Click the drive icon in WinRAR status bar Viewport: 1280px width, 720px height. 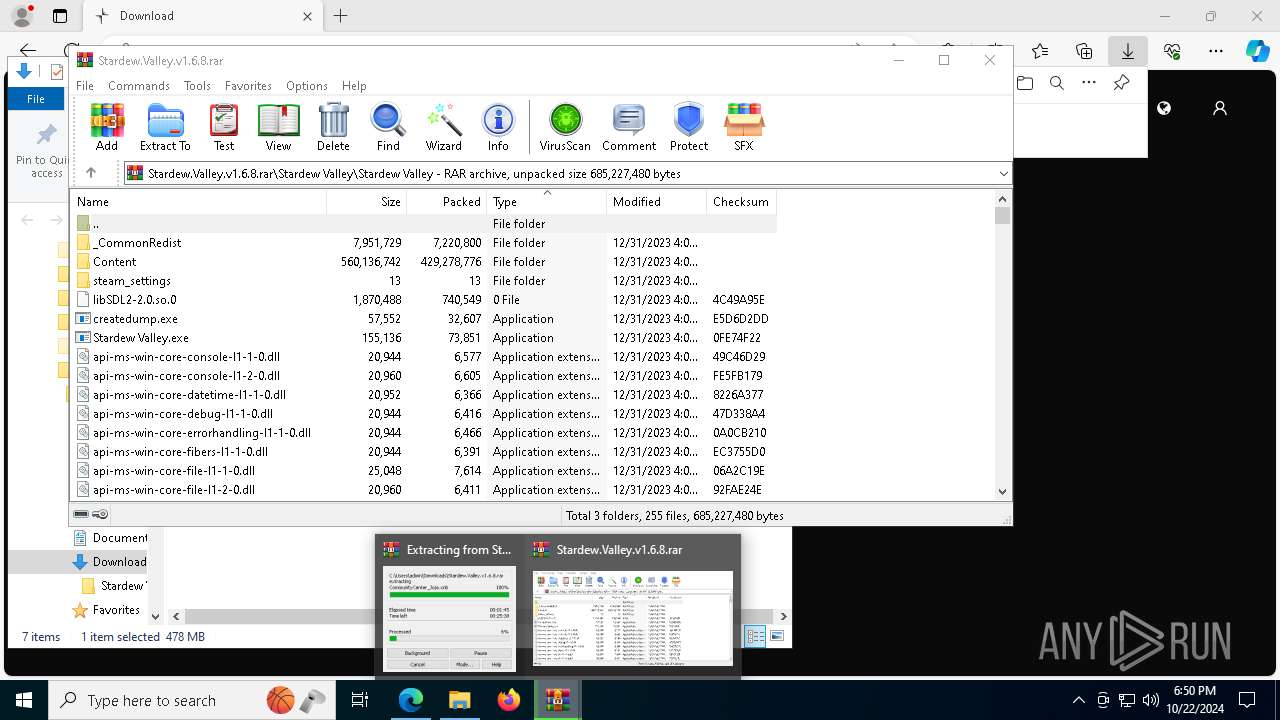click(x=81, y=514)
